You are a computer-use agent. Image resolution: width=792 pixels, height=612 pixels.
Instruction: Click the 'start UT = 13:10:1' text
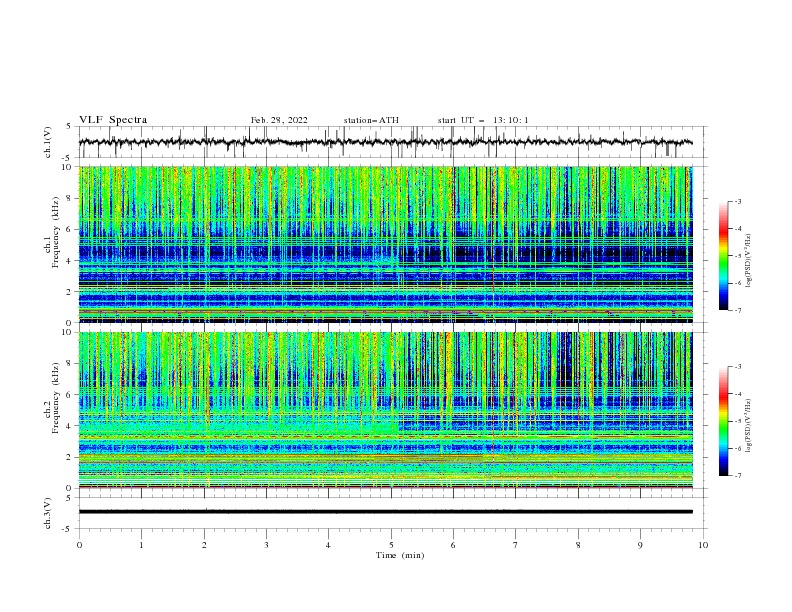click(483, 120)
